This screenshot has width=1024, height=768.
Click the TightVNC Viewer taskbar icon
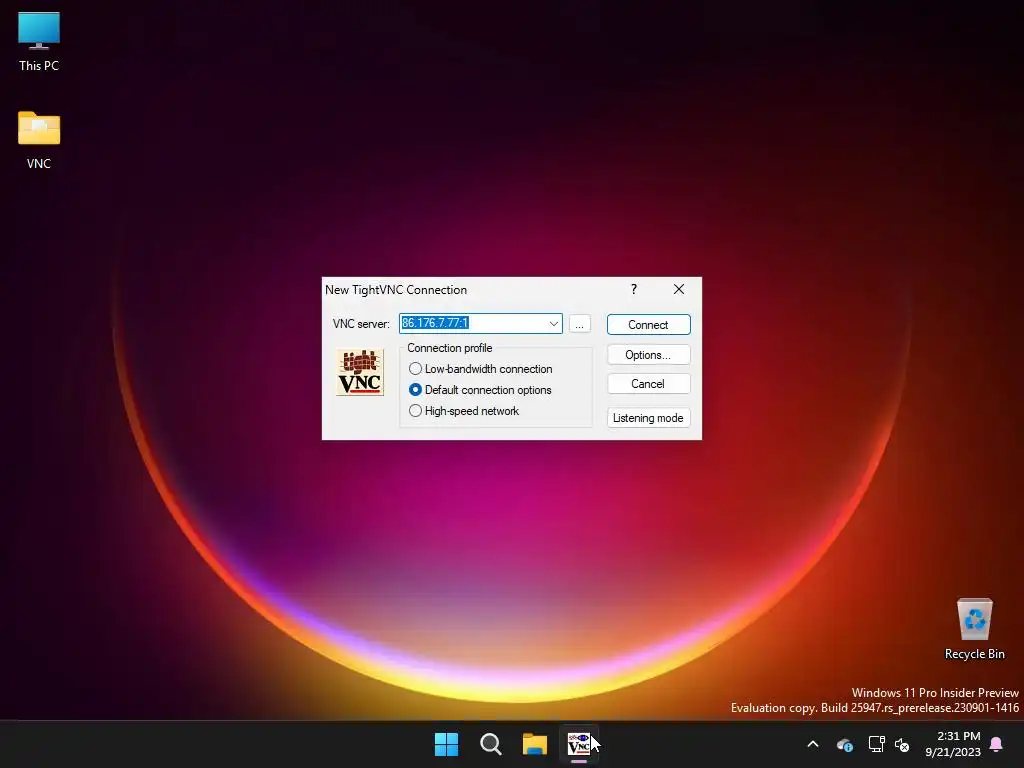579,744
